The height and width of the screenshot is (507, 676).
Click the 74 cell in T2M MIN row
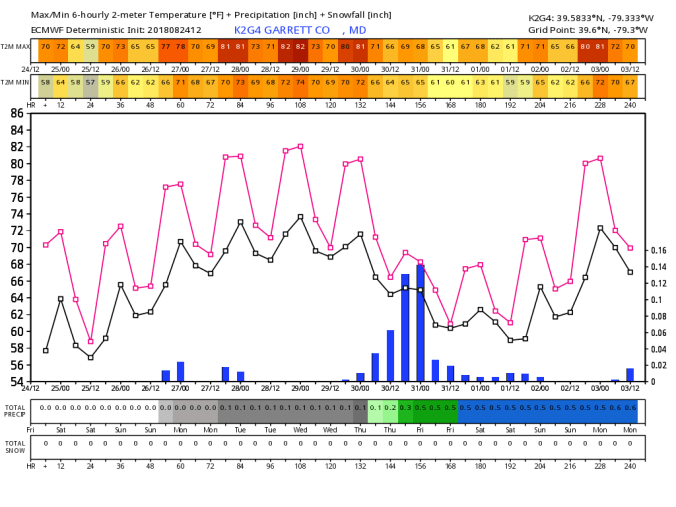coord(301,82)
